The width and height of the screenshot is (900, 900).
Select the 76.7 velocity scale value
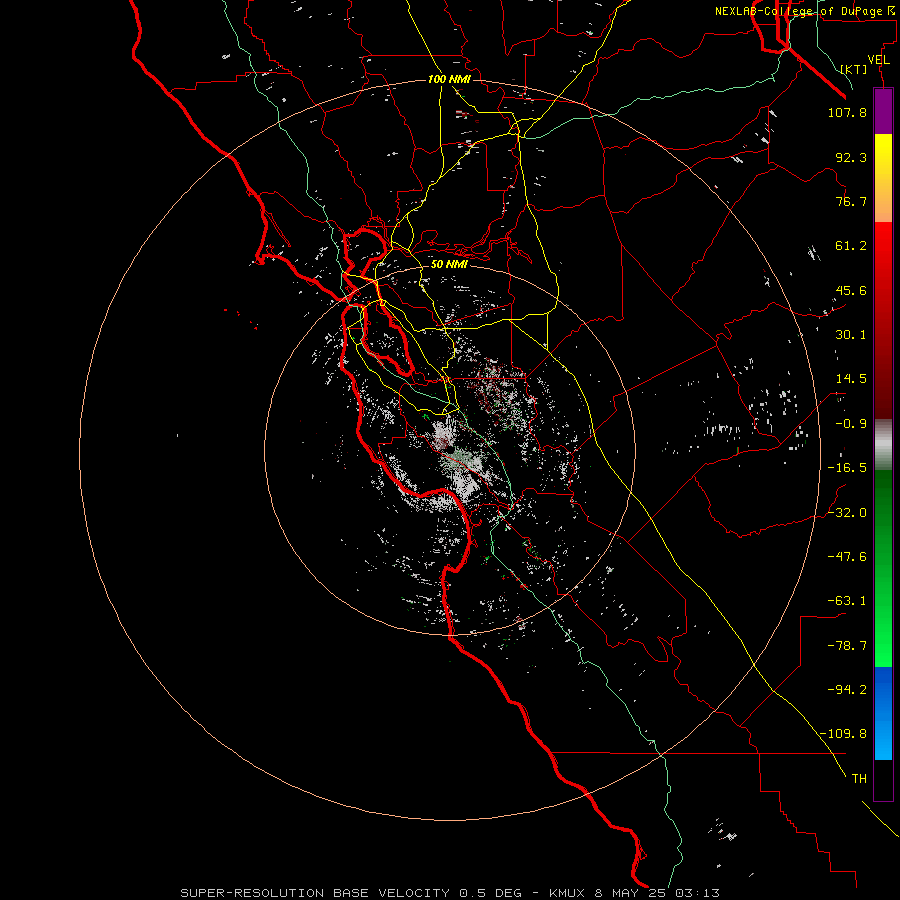(x=851, y=201)
